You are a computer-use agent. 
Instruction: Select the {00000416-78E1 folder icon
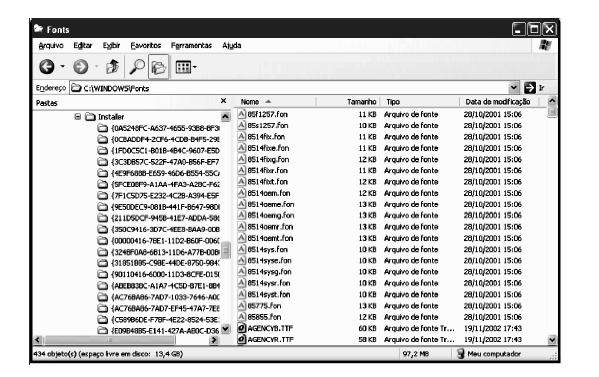coord(102,241)
